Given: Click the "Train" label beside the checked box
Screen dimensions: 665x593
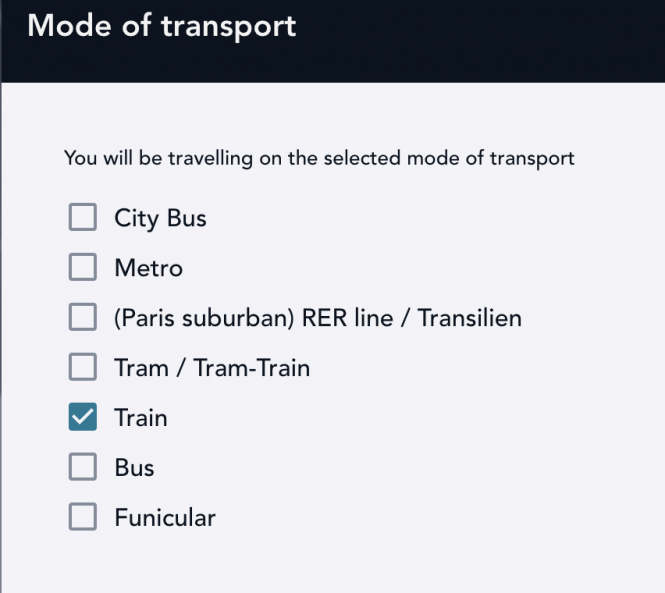Looking at the screenshot, I should coord(141,418).
